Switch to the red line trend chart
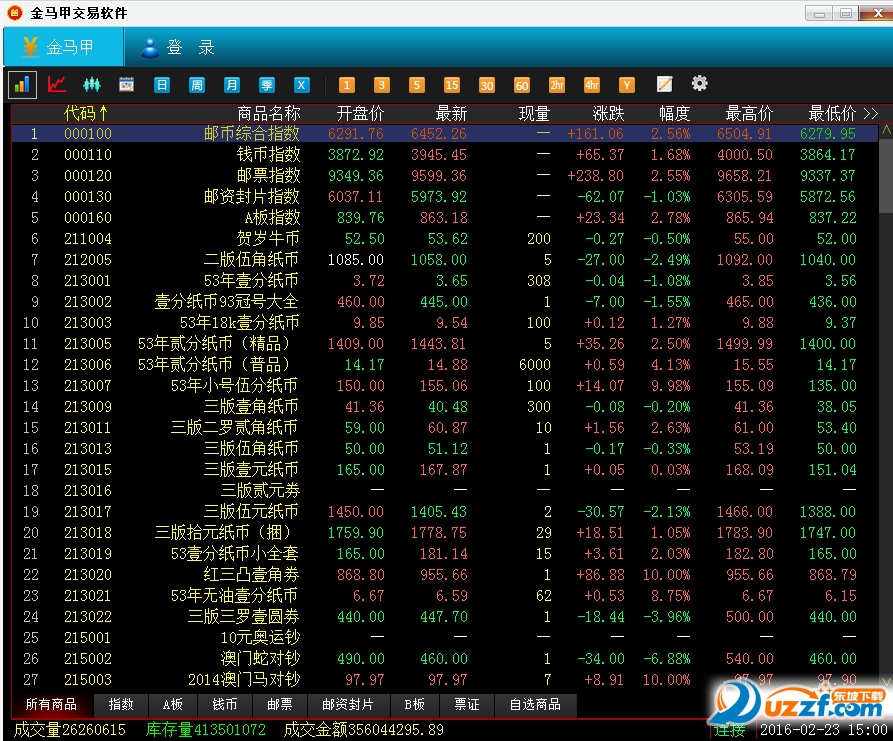The height and width of the screenshot is (741, 893). (57, 84)
